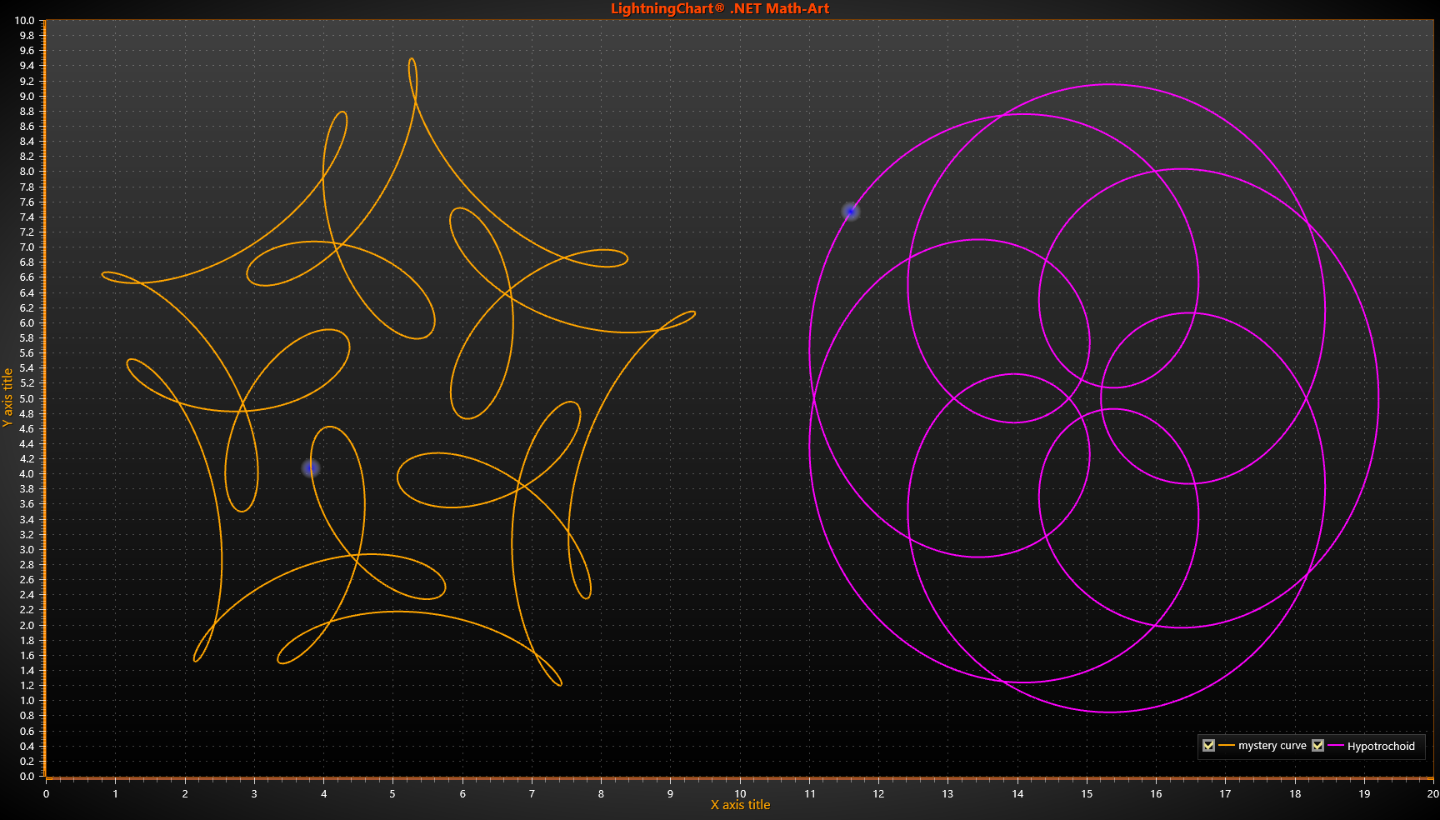Image resolution: width=1440 pixels, height=820 pixels.
Task: Click the X axis tick label '20'
Action: click(1433, 794)
